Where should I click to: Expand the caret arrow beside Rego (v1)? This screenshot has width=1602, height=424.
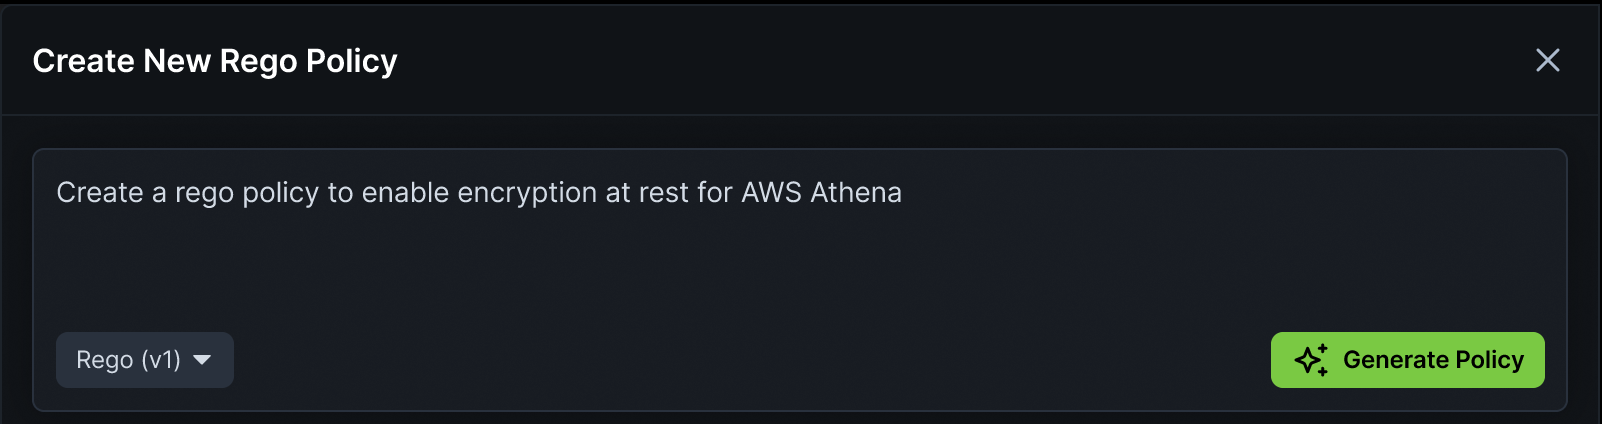click(202, 360)
